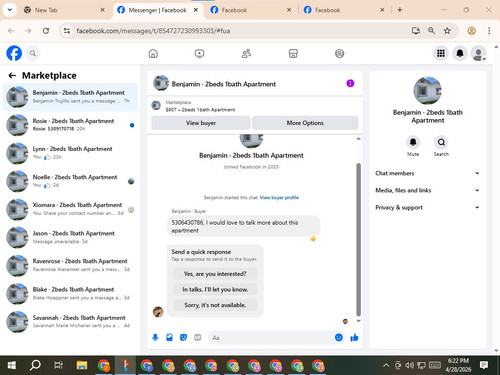This screenshot has width=500, height=375.
Task: Open the Facebook menu grid icon
Action: [x=441, y=53]
